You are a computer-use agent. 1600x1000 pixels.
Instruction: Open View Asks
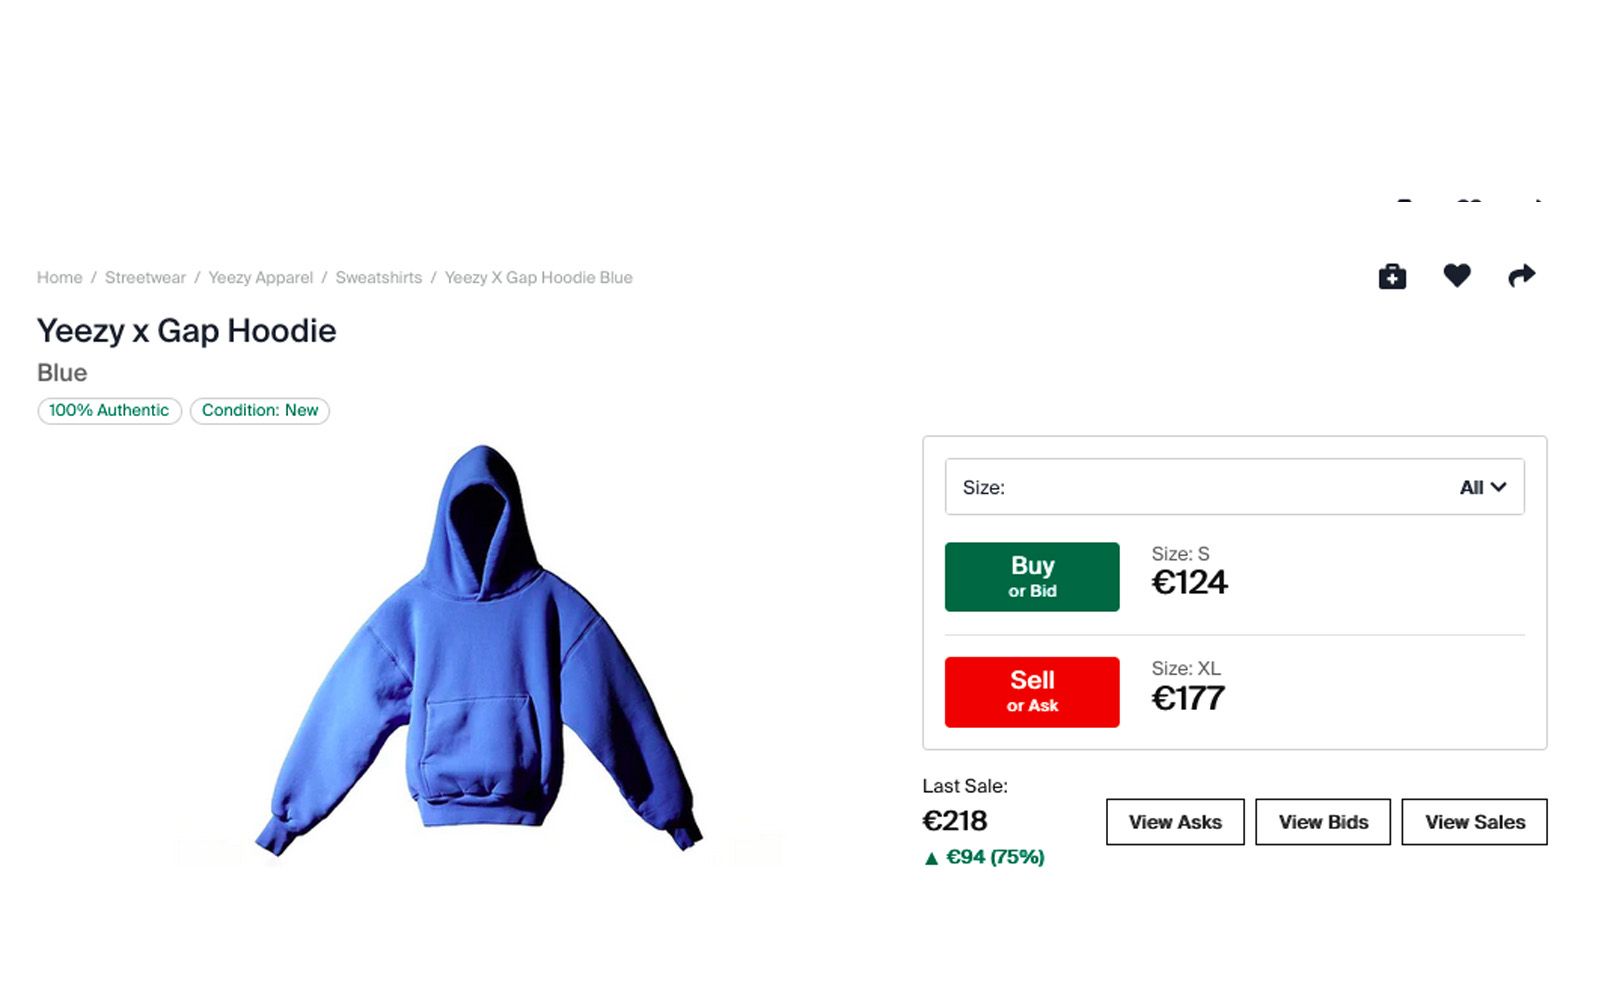1175,822
